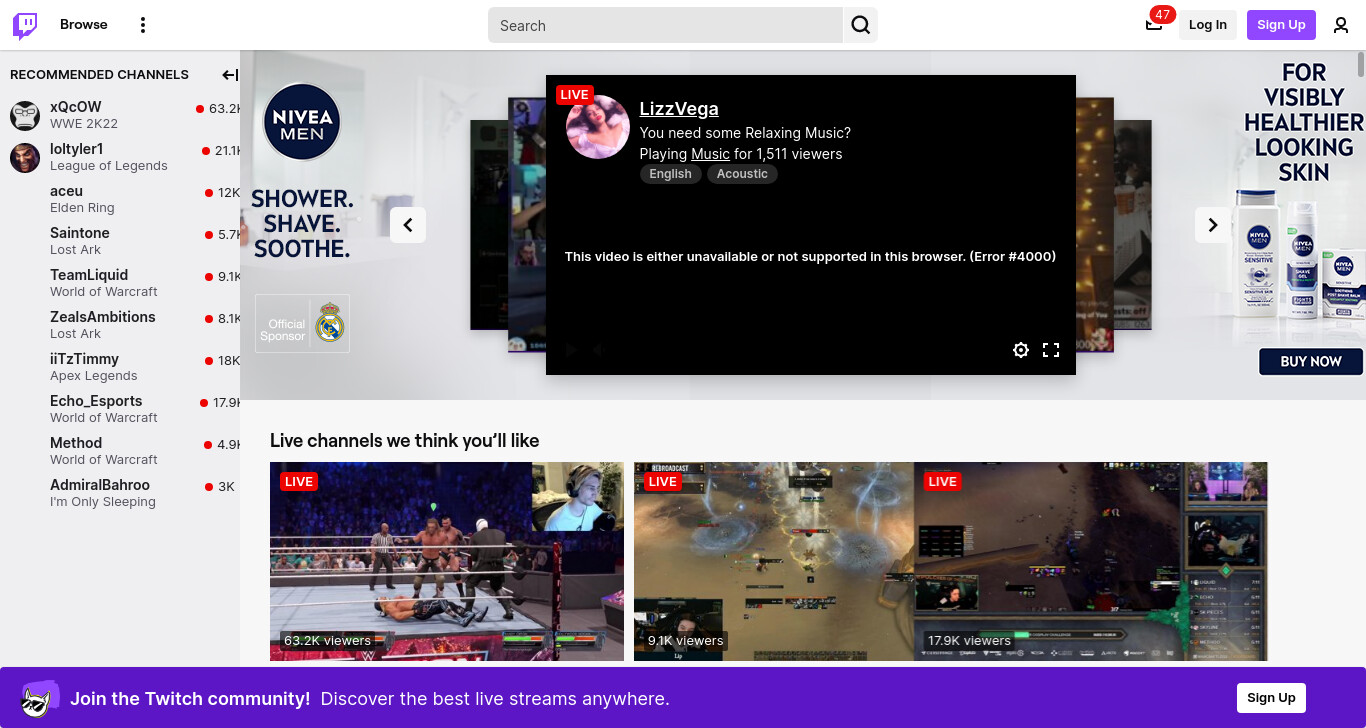The height and width of the screenshot is (728, 1366).
Task: Open loltyler1's avatar in the sidebar
Action: [25, 157]
